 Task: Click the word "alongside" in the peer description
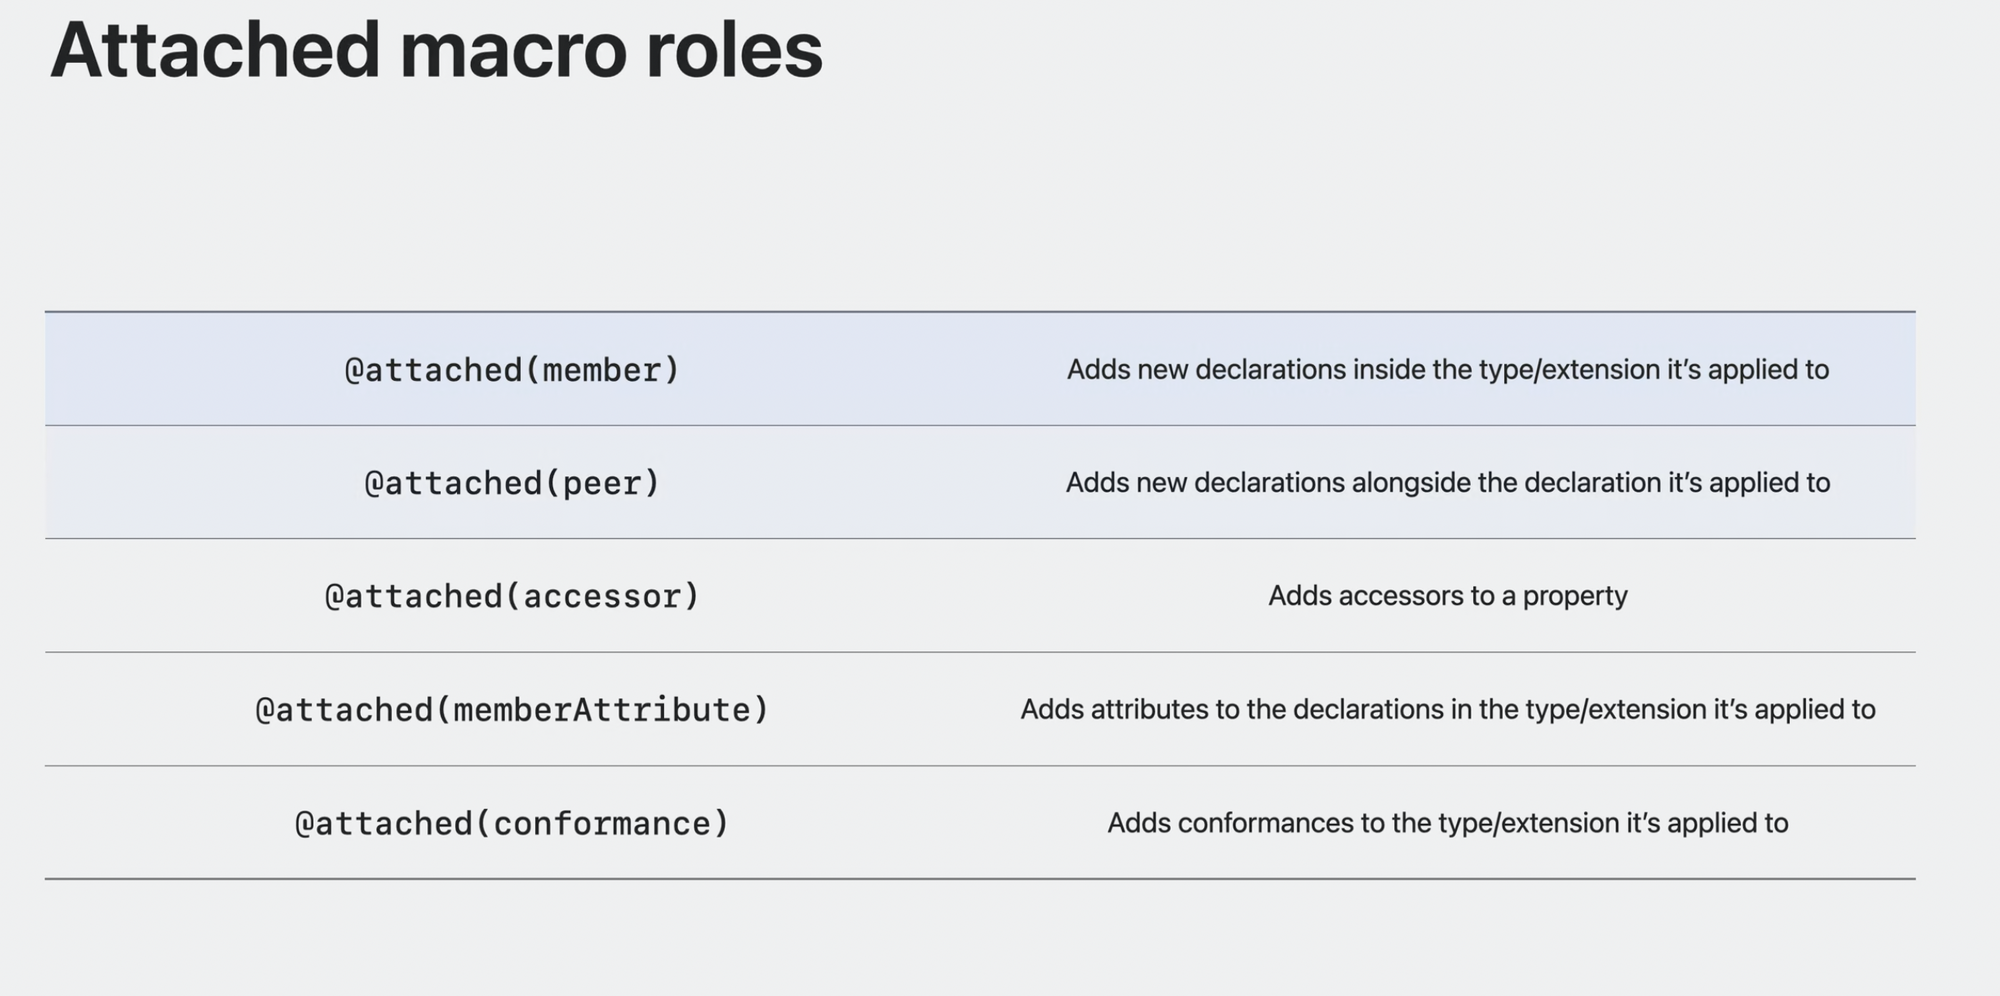point(1410,483)
